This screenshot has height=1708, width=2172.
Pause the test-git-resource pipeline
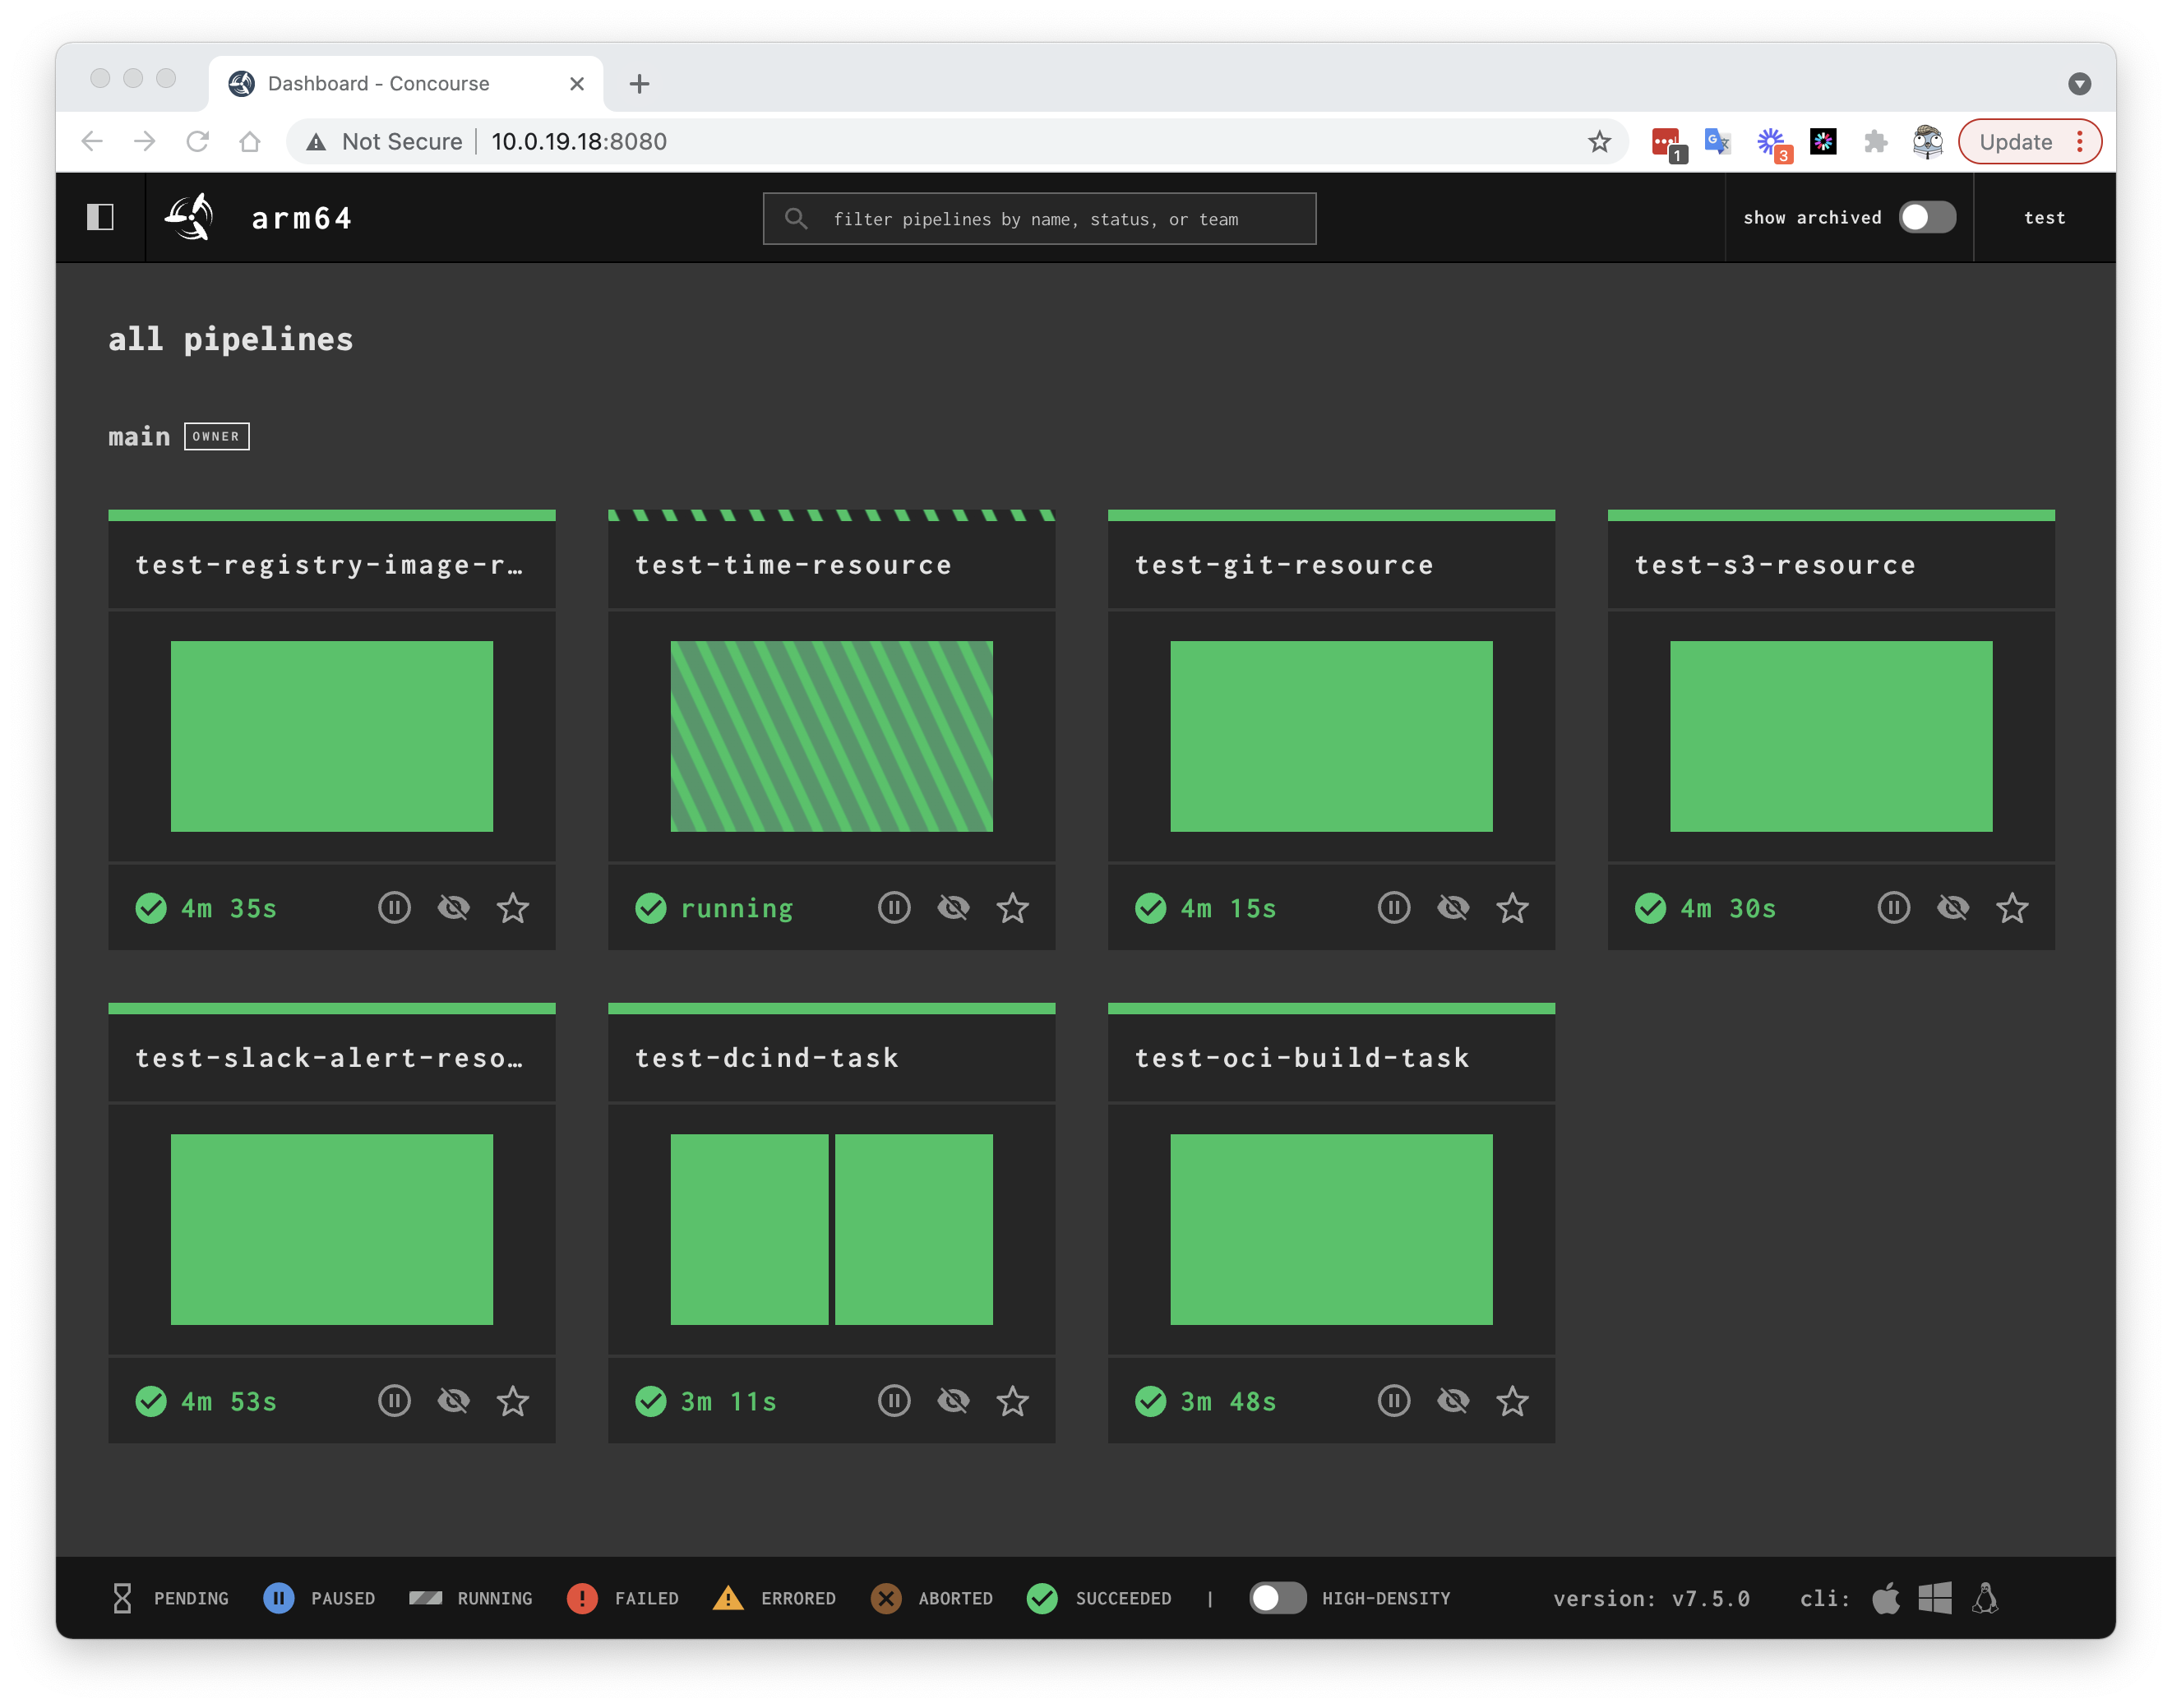pos(1393,908)
